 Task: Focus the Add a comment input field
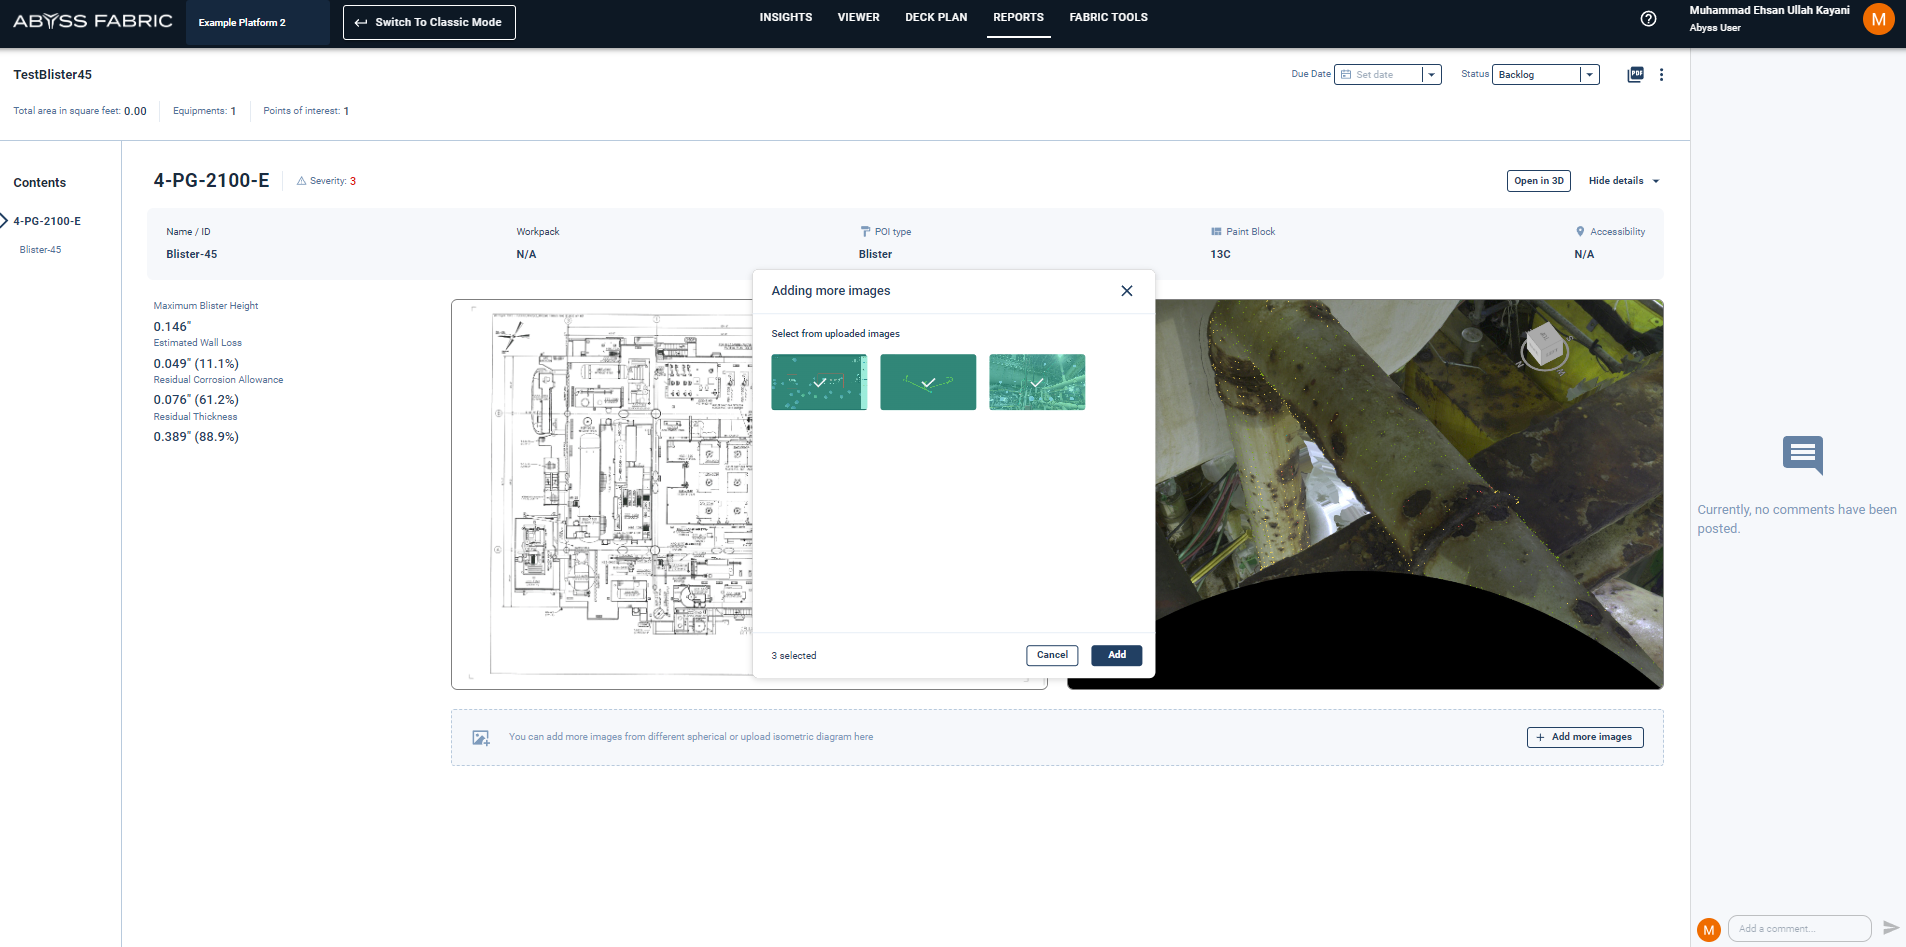click(1798, 929)
